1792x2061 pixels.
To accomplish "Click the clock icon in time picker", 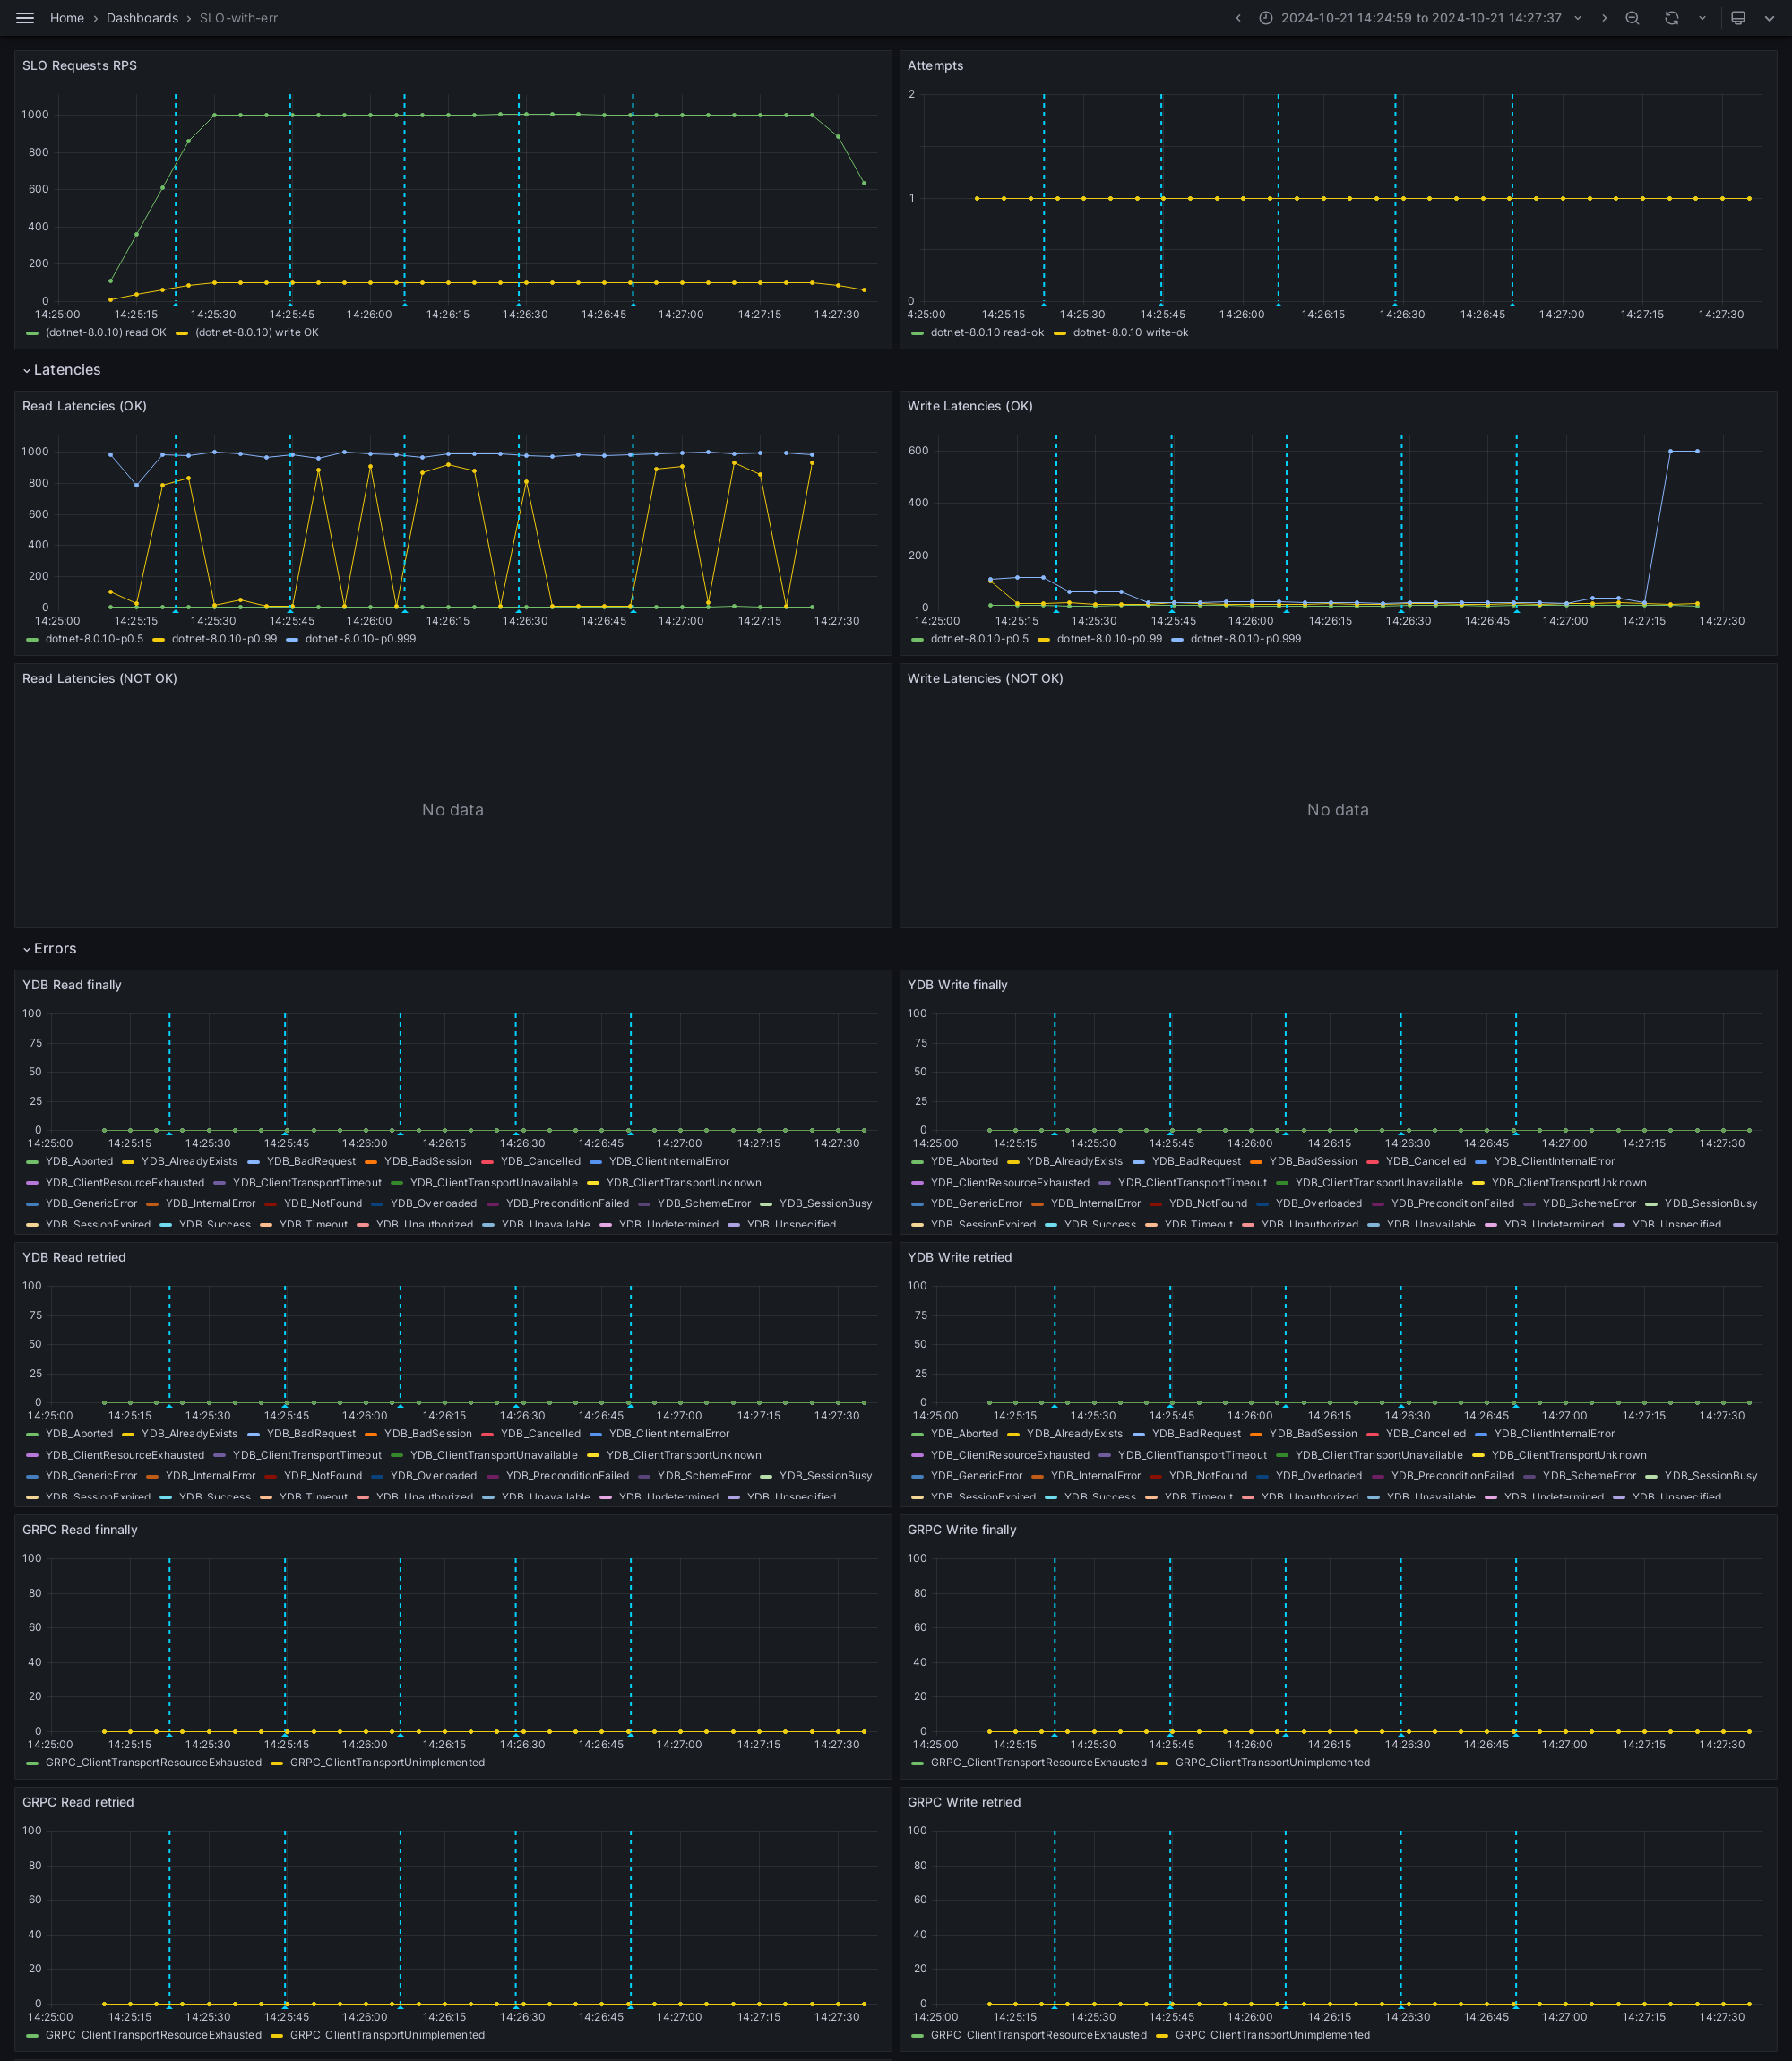I will [x=1265, y=18].
